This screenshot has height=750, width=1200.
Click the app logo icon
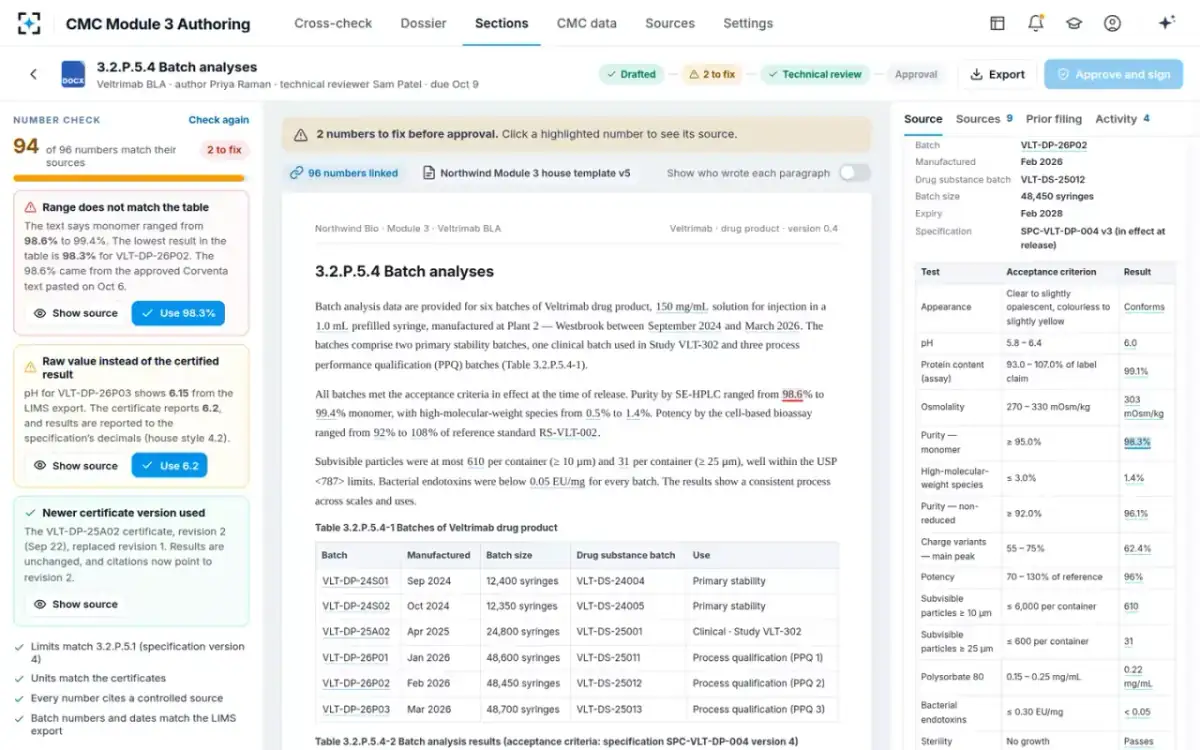pyautogui.click(x=29, y=23)
